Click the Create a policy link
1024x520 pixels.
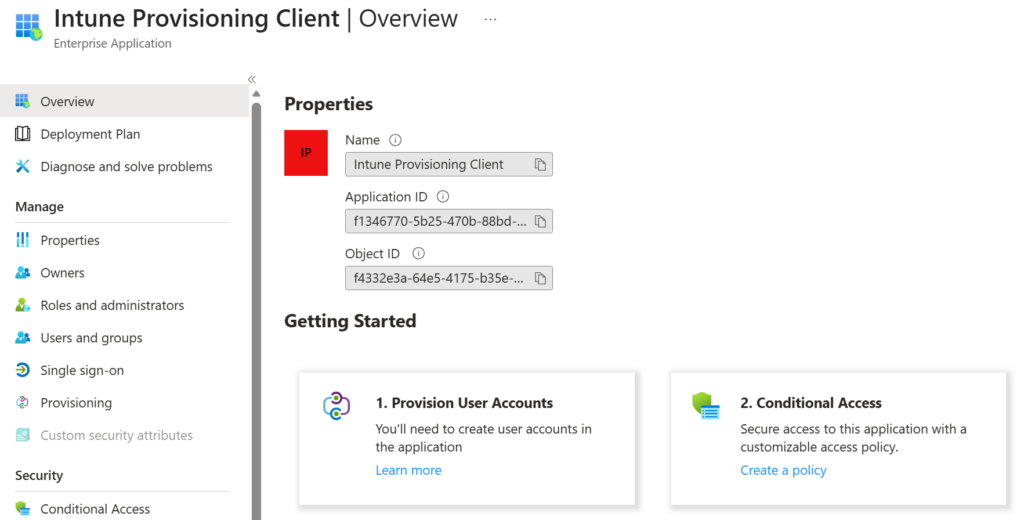tap(783, 470)
